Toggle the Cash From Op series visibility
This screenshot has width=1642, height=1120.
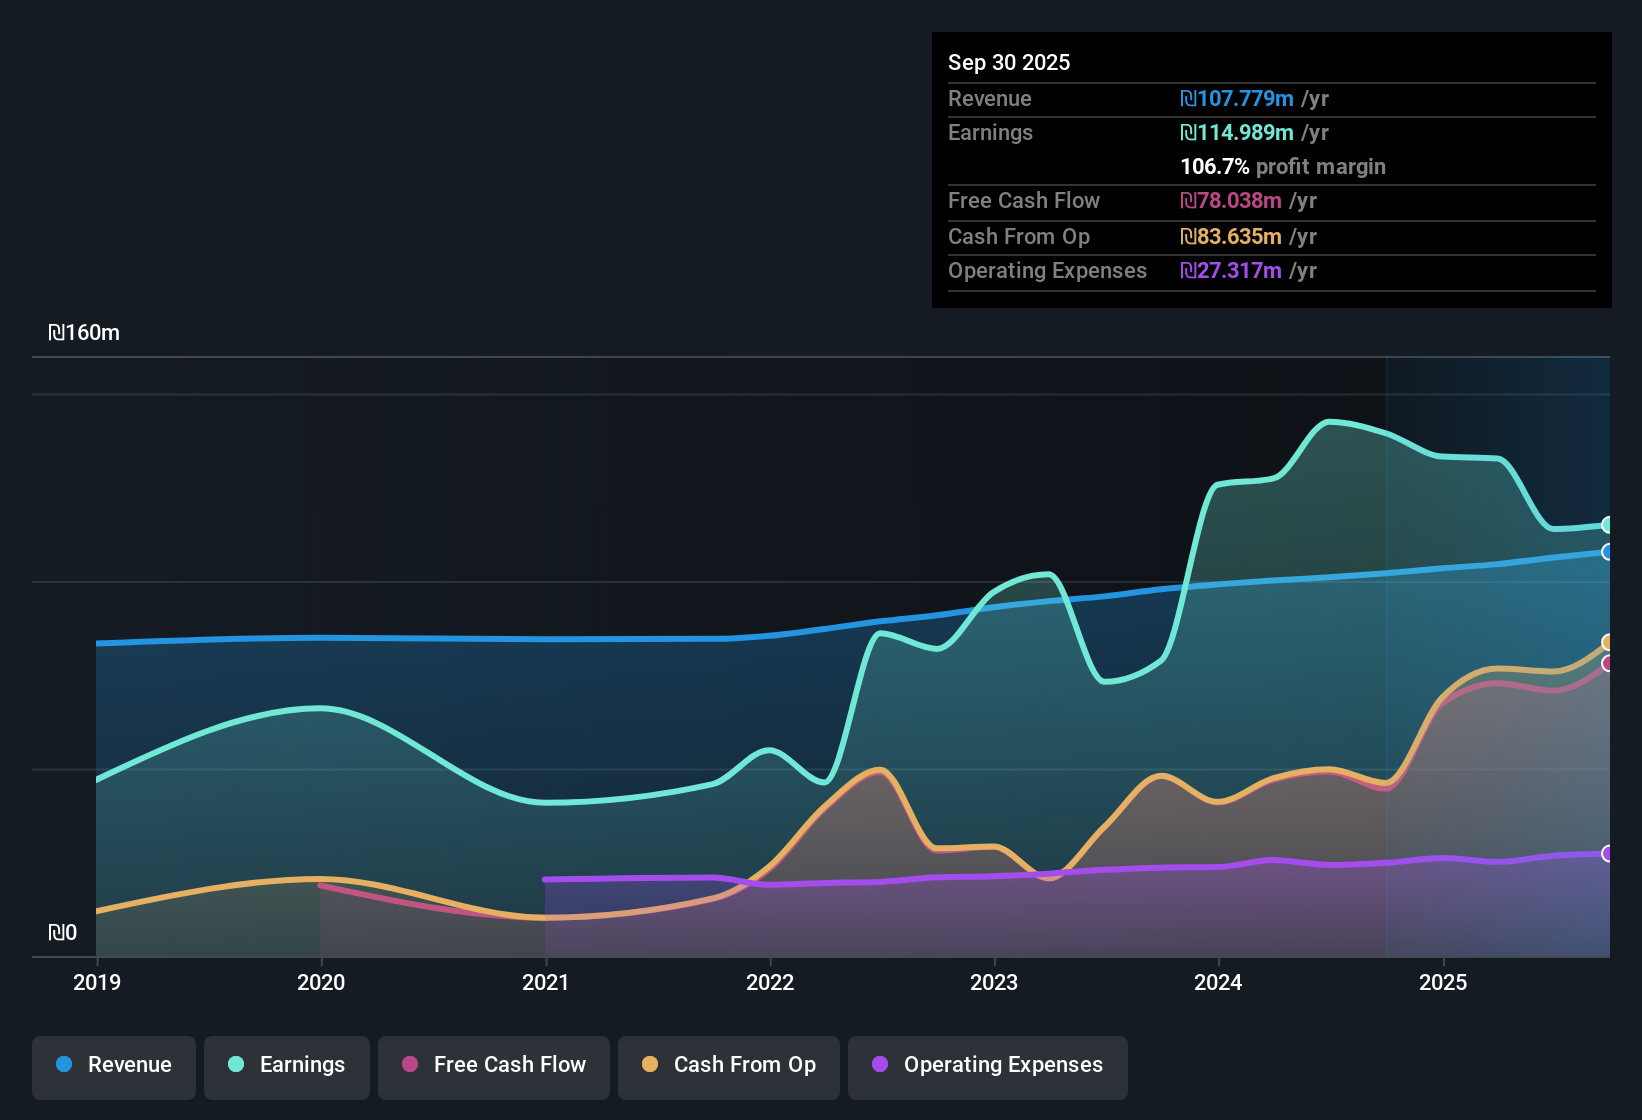click(728, 1065)
